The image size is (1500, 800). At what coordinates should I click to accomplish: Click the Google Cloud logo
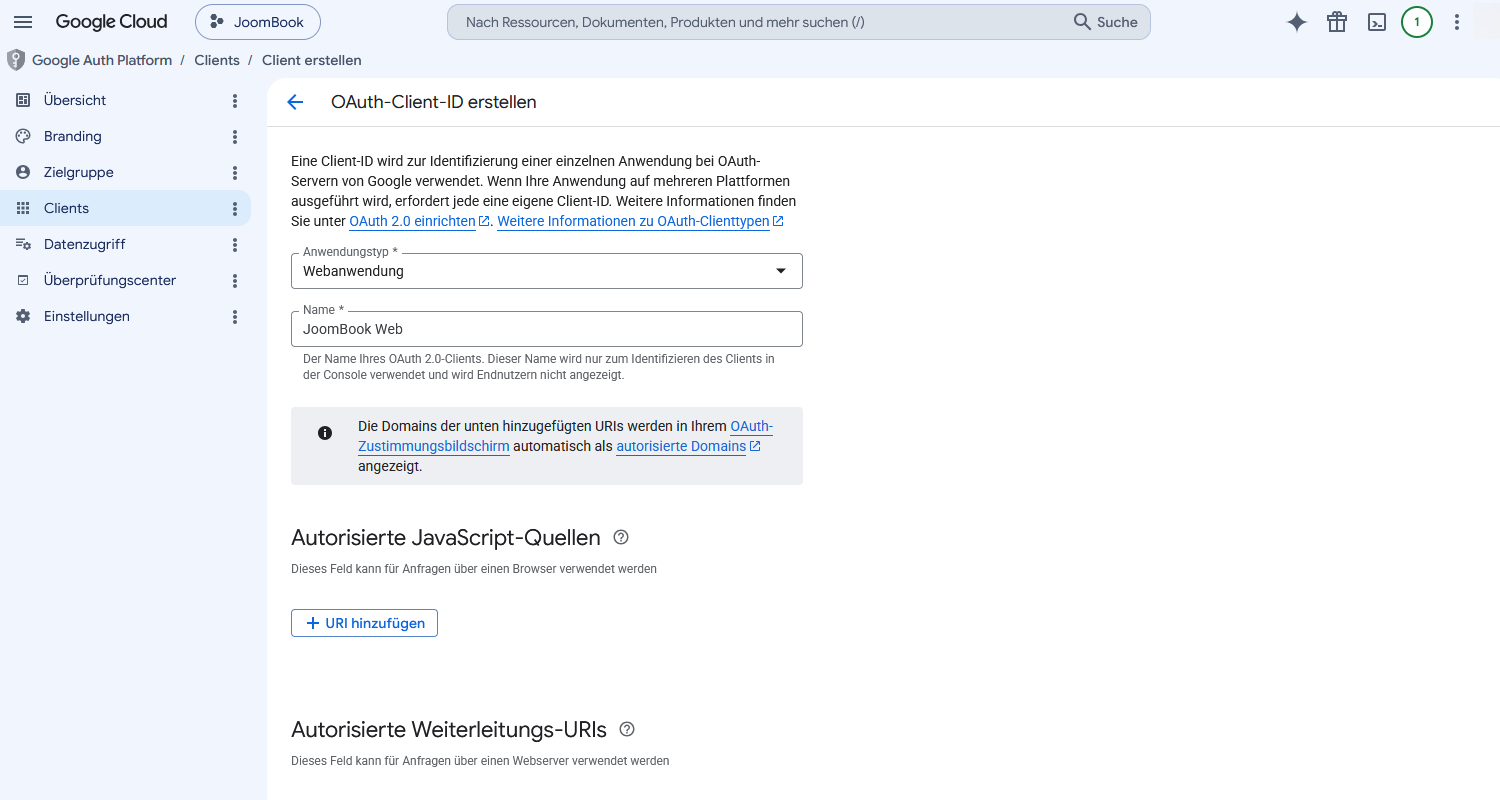pos(111,22)
